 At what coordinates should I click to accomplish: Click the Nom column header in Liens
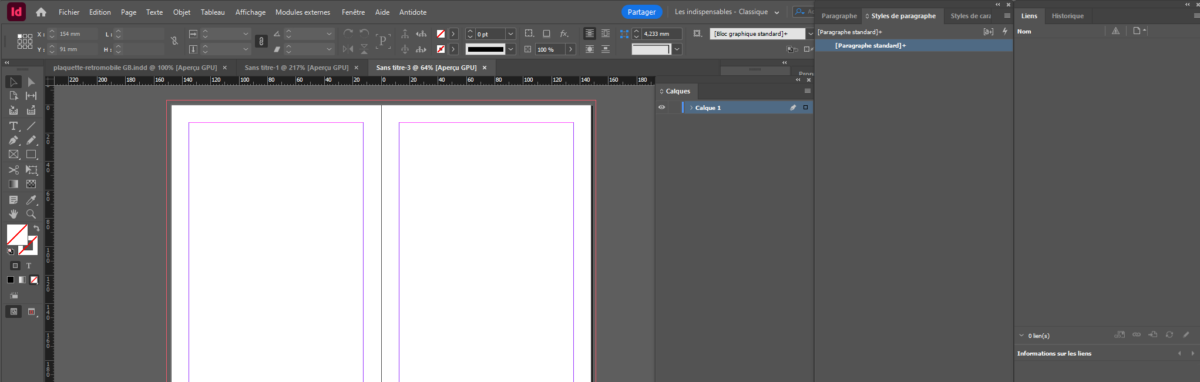click(1024, 32)
